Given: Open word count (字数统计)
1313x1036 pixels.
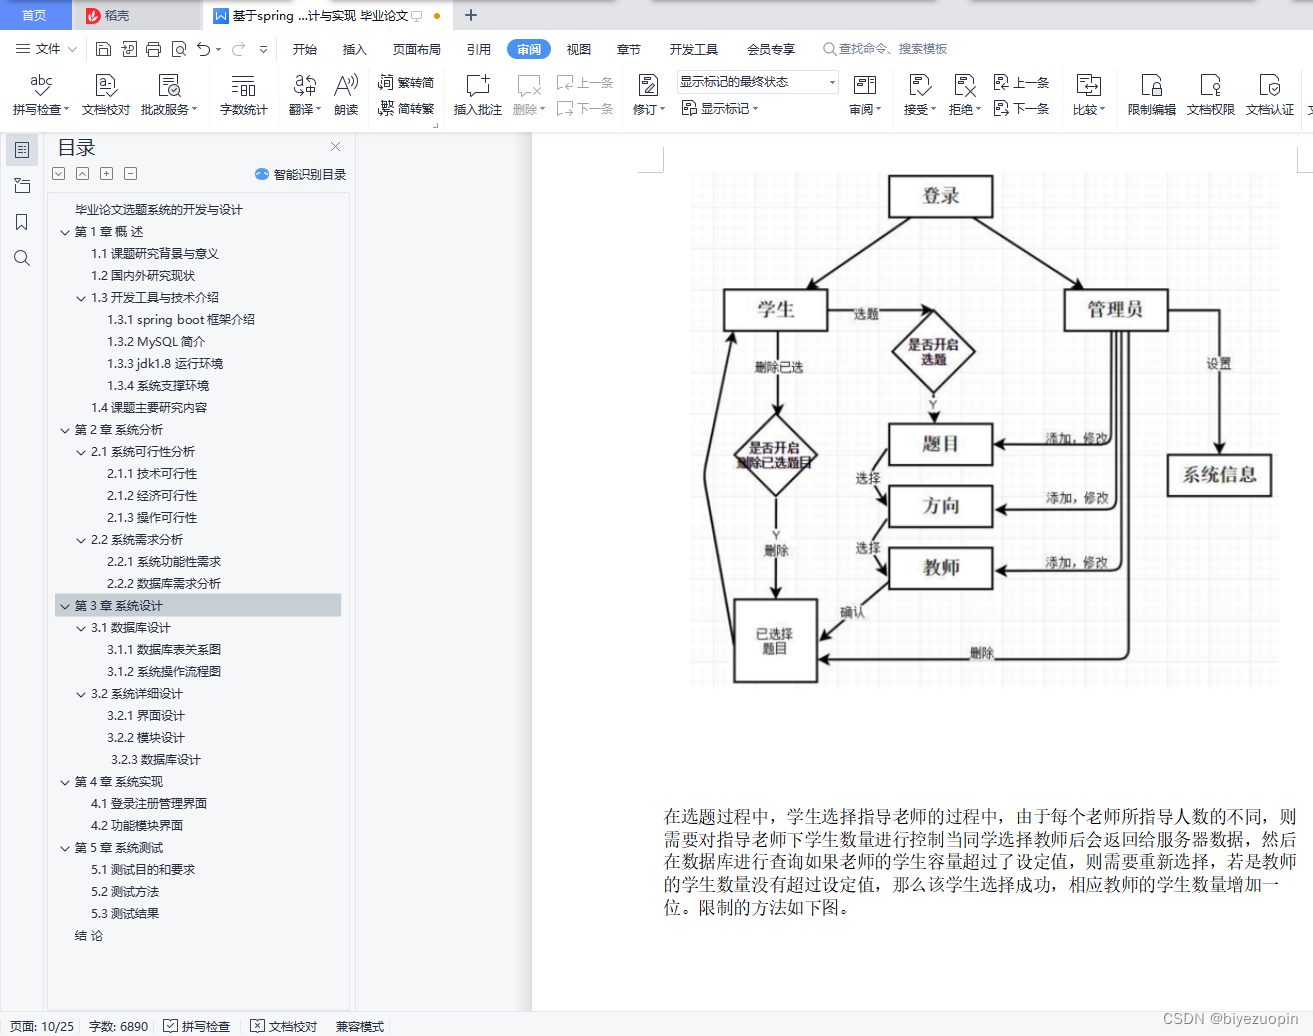Looking at the screenshot, I should click(x=244, y=95).
